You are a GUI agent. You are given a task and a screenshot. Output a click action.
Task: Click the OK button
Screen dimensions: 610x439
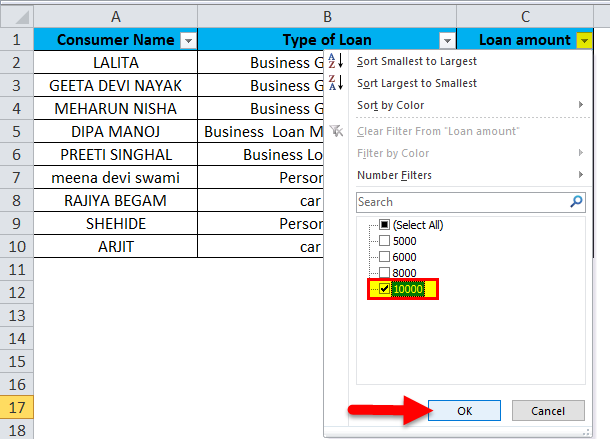pyautogui.click(x=465, y=411)
